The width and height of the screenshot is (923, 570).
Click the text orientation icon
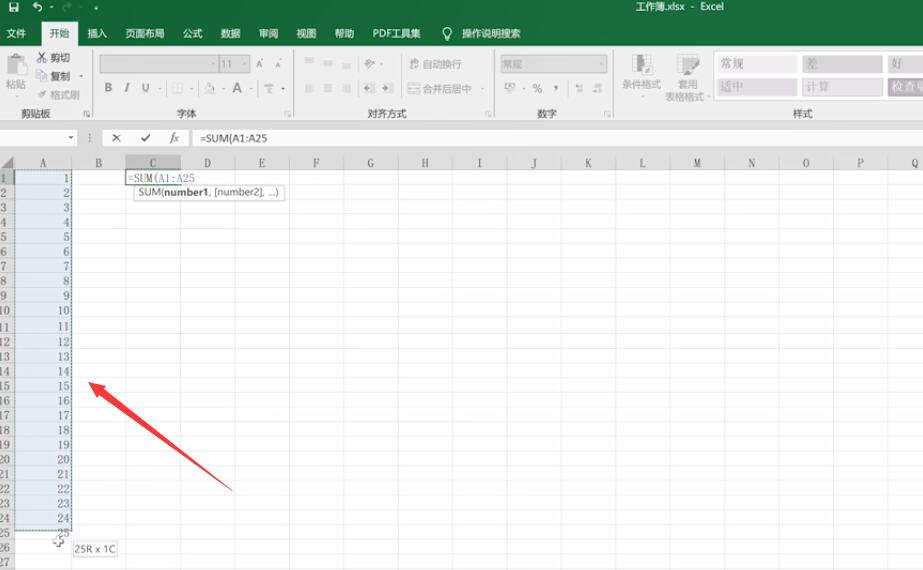(370, 63)
